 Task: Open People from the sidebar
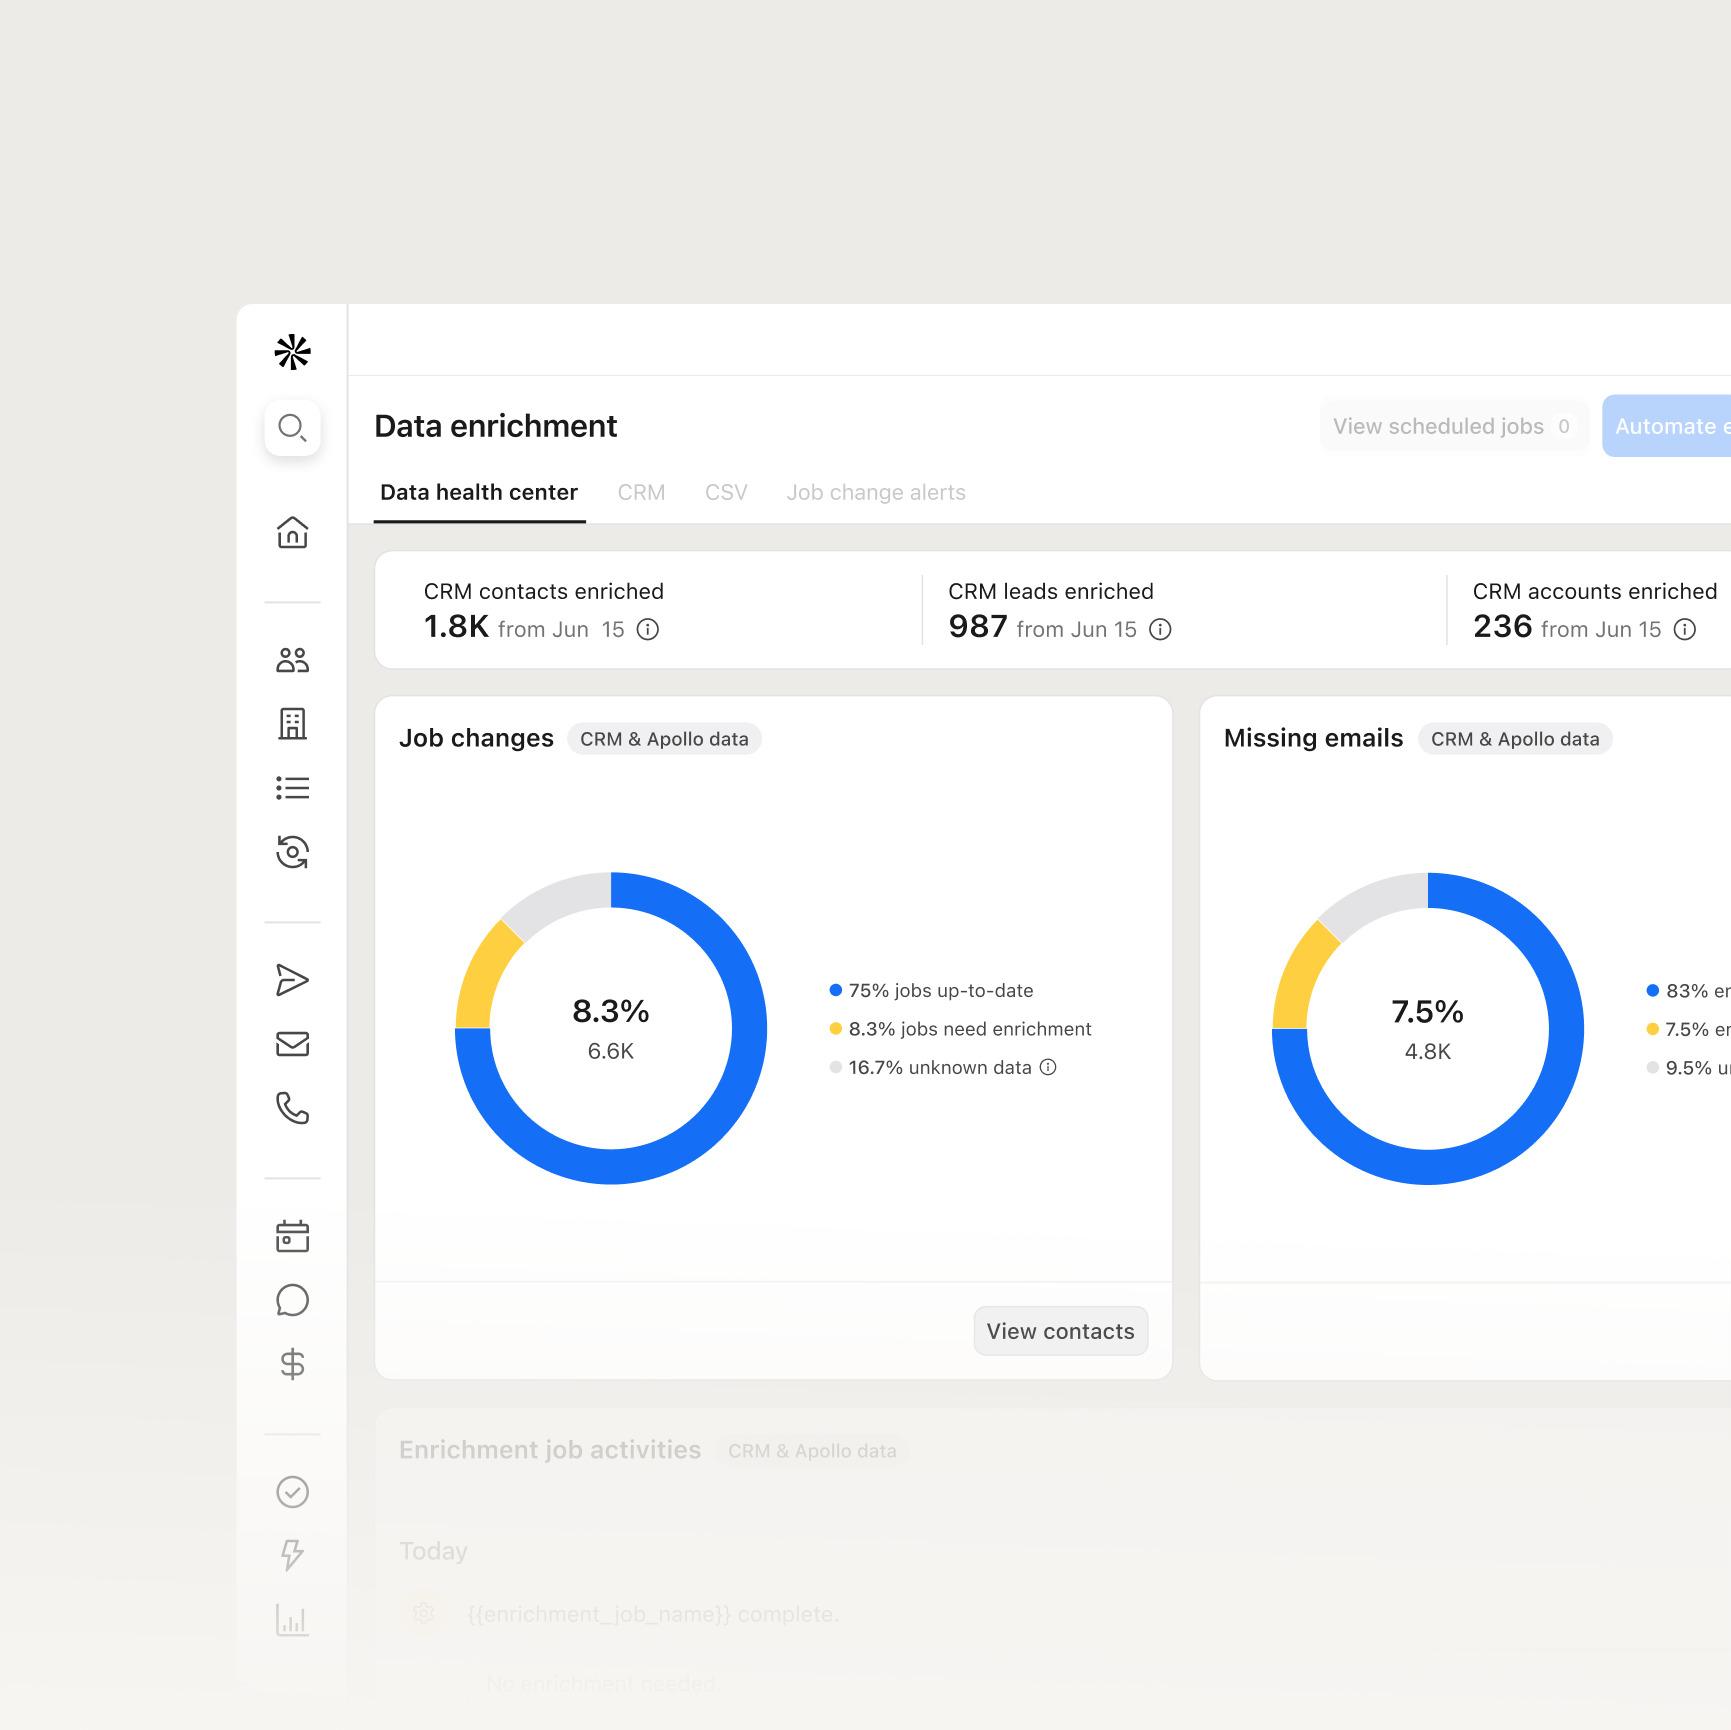(292, 660)
